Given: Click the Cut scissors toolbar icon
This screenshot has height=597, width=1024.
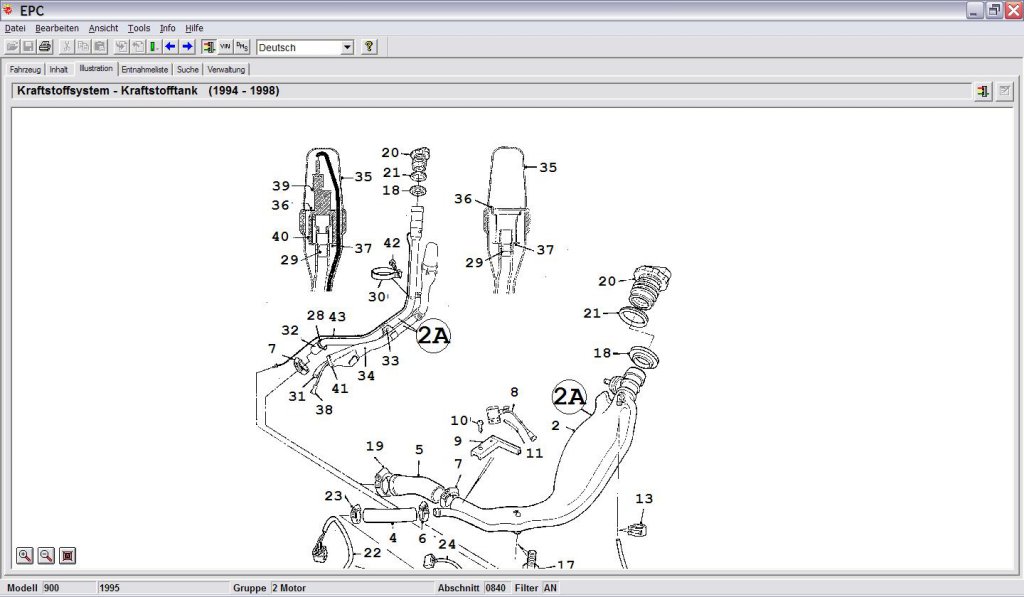Looking at the screenshot, I should coord(66,46).
